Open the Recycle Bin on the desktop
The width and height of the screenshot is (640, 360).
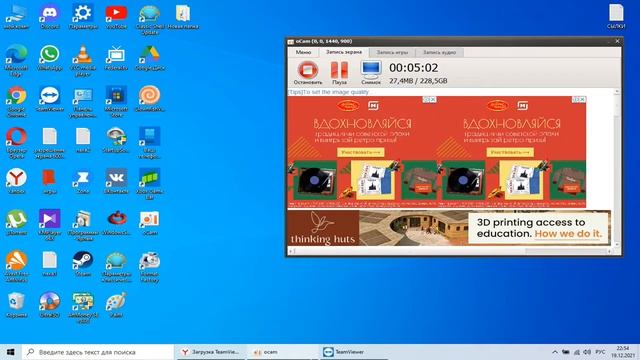16,305
